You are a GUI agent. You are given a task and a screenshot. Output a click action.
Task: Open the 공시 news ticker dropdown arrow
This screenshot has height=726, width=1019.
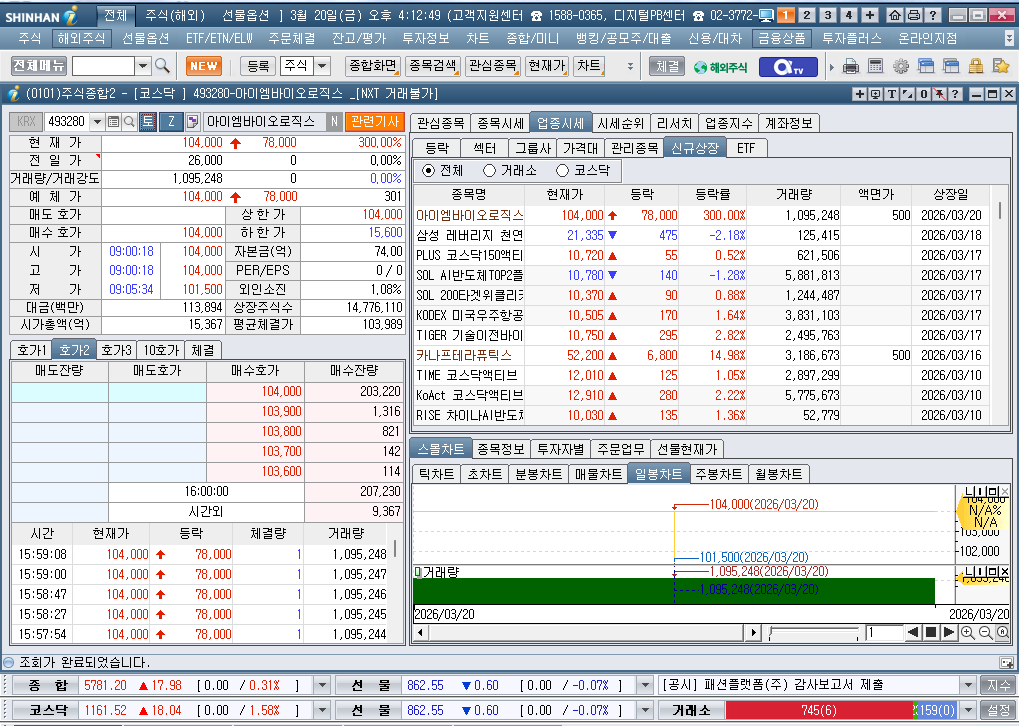point(968,685)
